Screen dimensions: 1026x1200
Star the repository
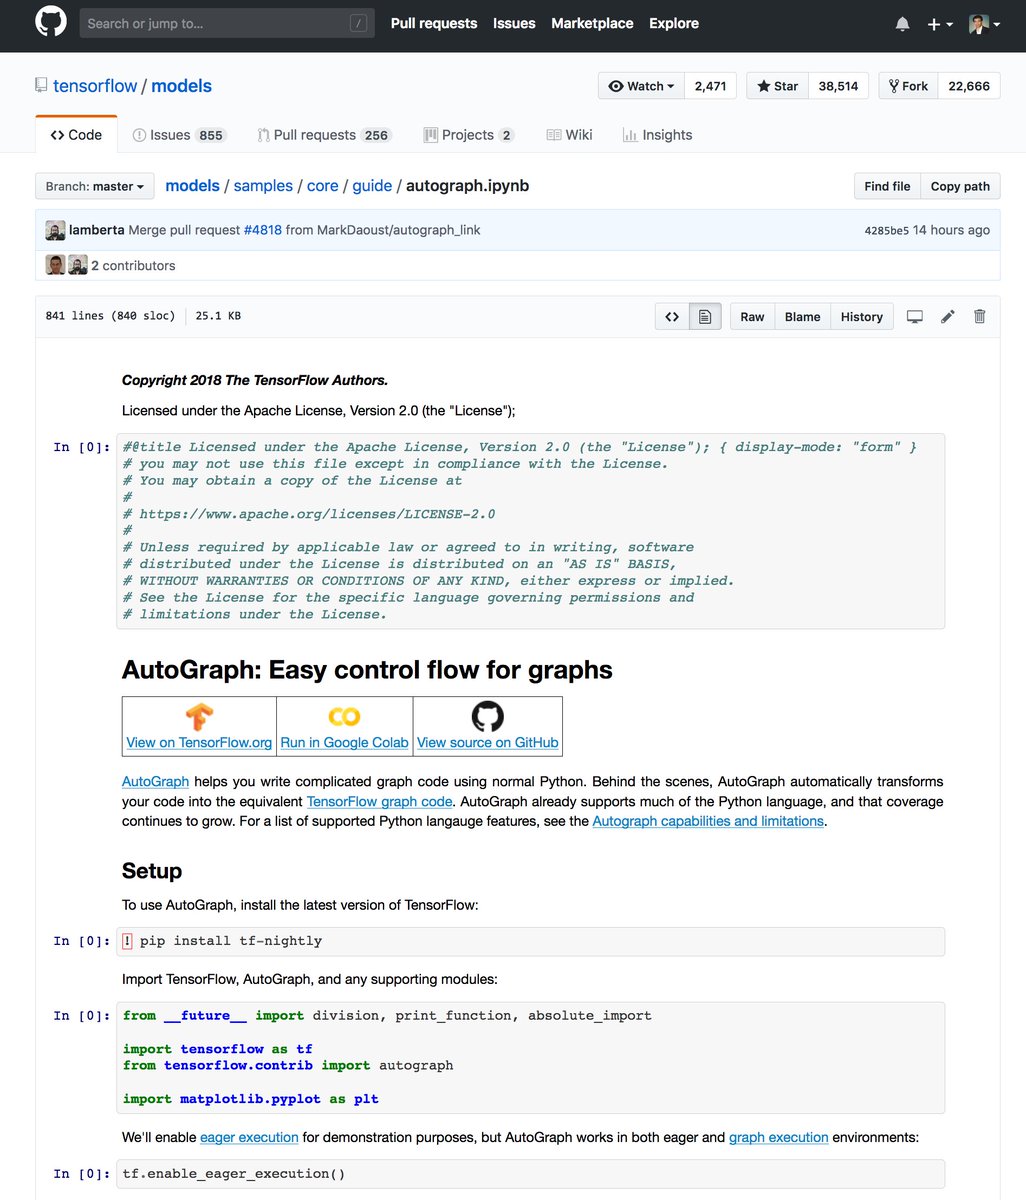[777, 86]
